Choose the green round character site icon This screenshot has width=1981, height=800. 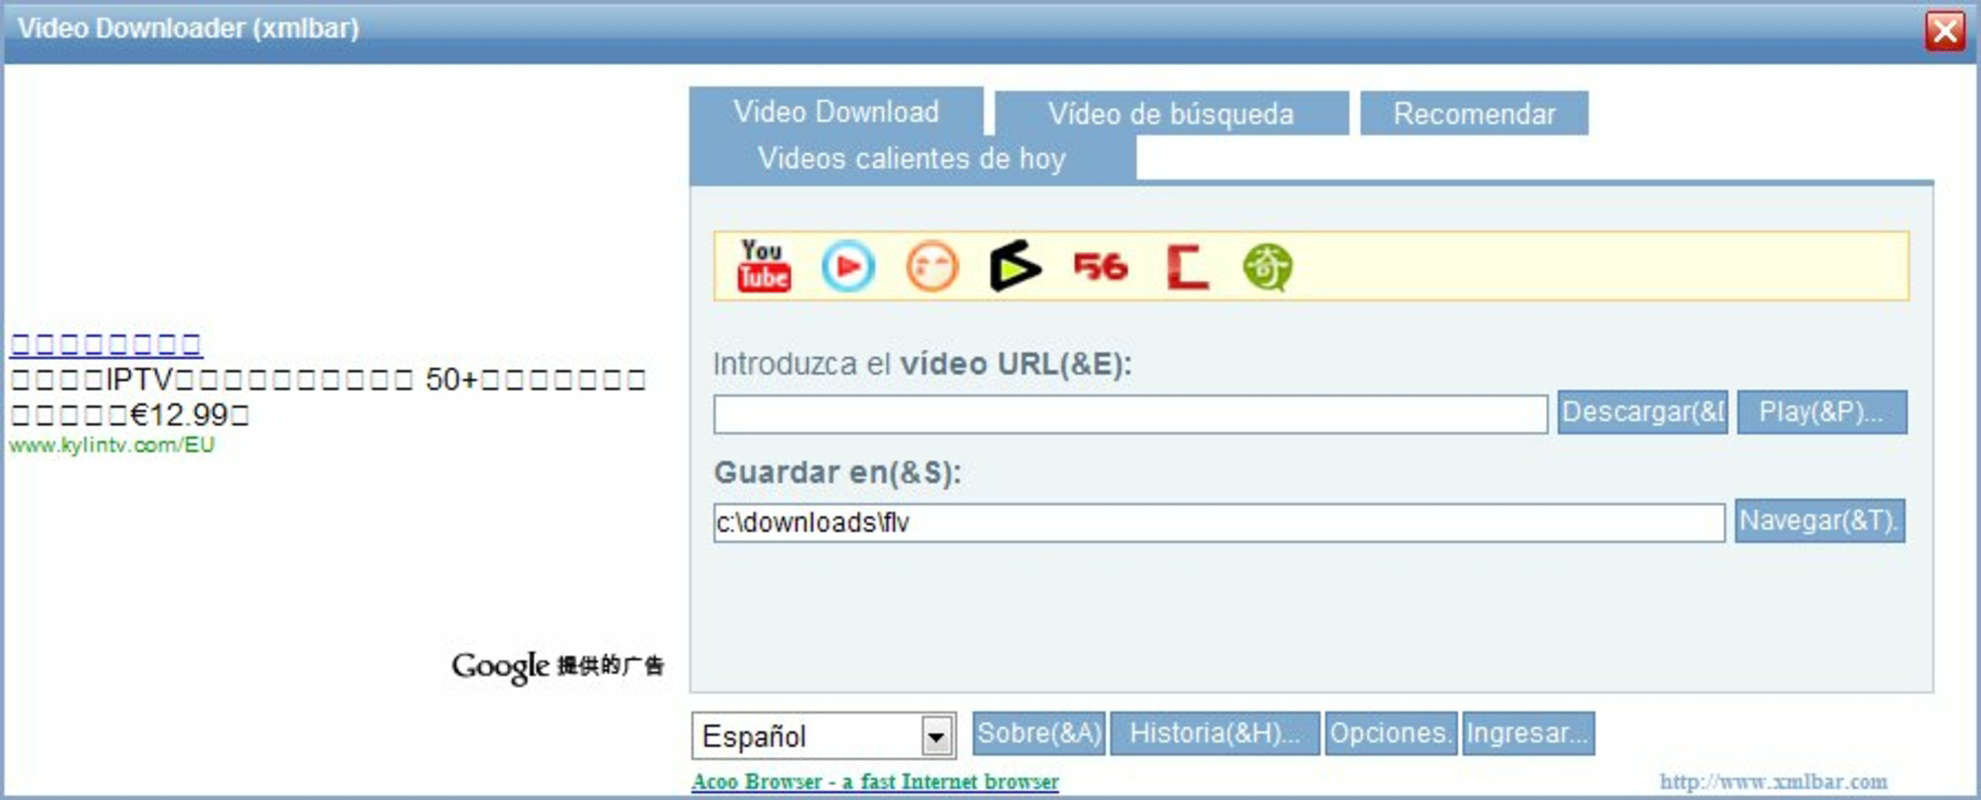(1267, 267)
